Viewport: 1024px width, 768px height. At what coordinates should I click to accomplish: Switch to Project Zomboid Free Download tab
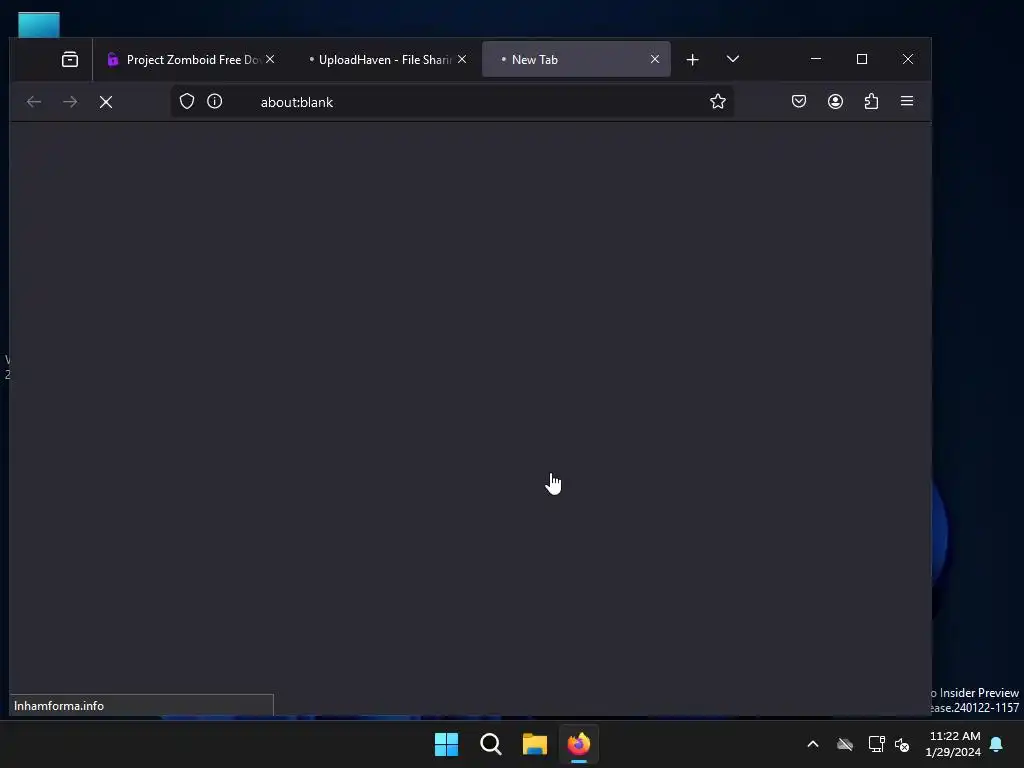pos(184,59)
